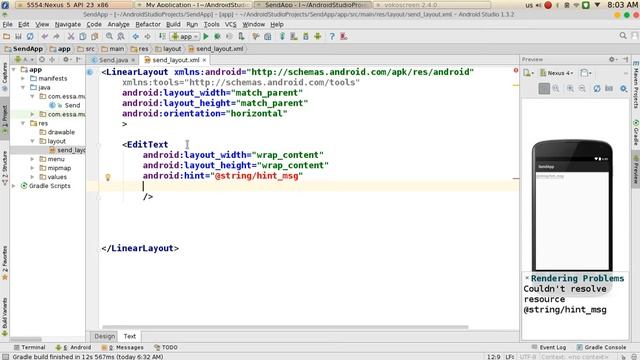Open the File menu
This screenshot has height=360, width=640.
coord(7,24)
